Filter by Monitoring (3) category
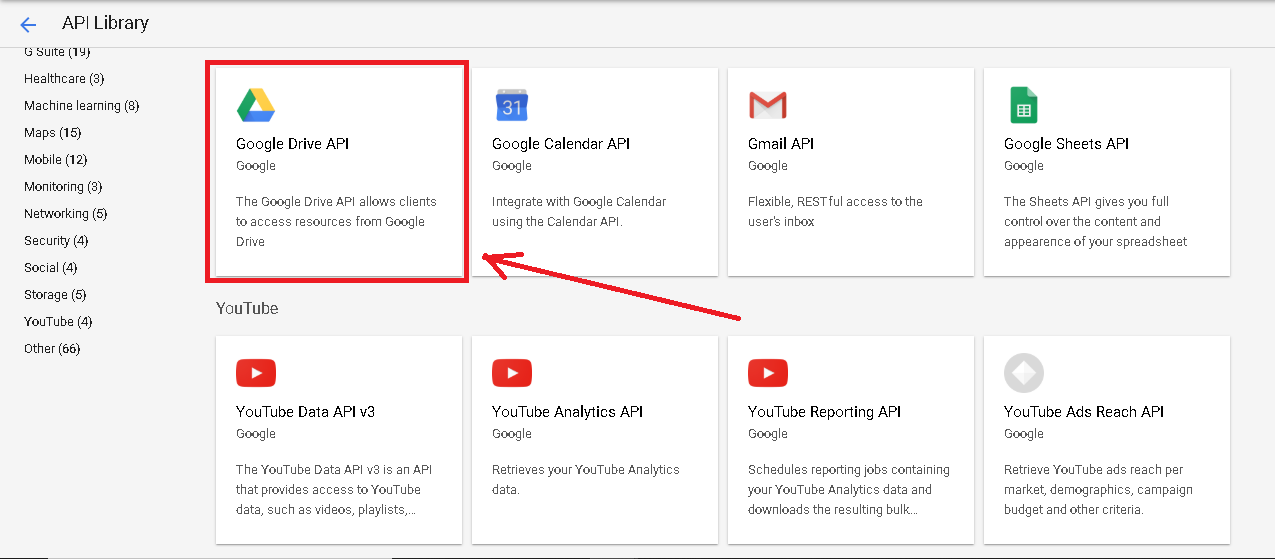The width and height of the screenshot is (1275, 559). pyautogui.click(x=63, y=187)
